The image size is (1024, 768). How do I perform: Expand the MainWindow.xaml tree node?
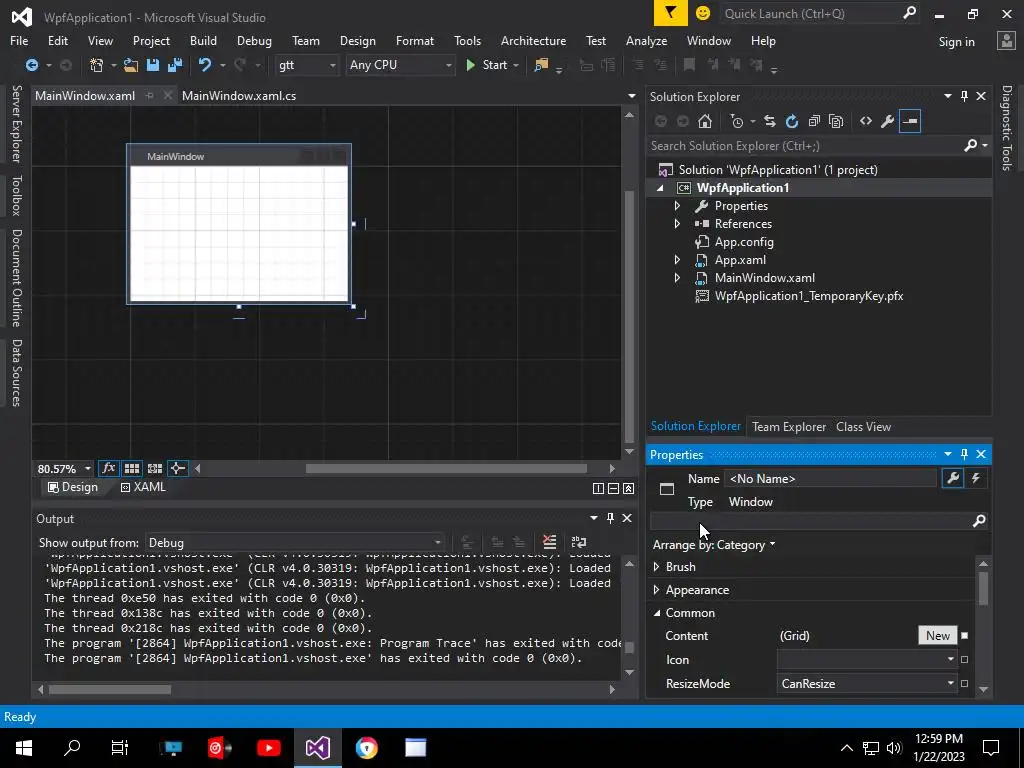677,278
